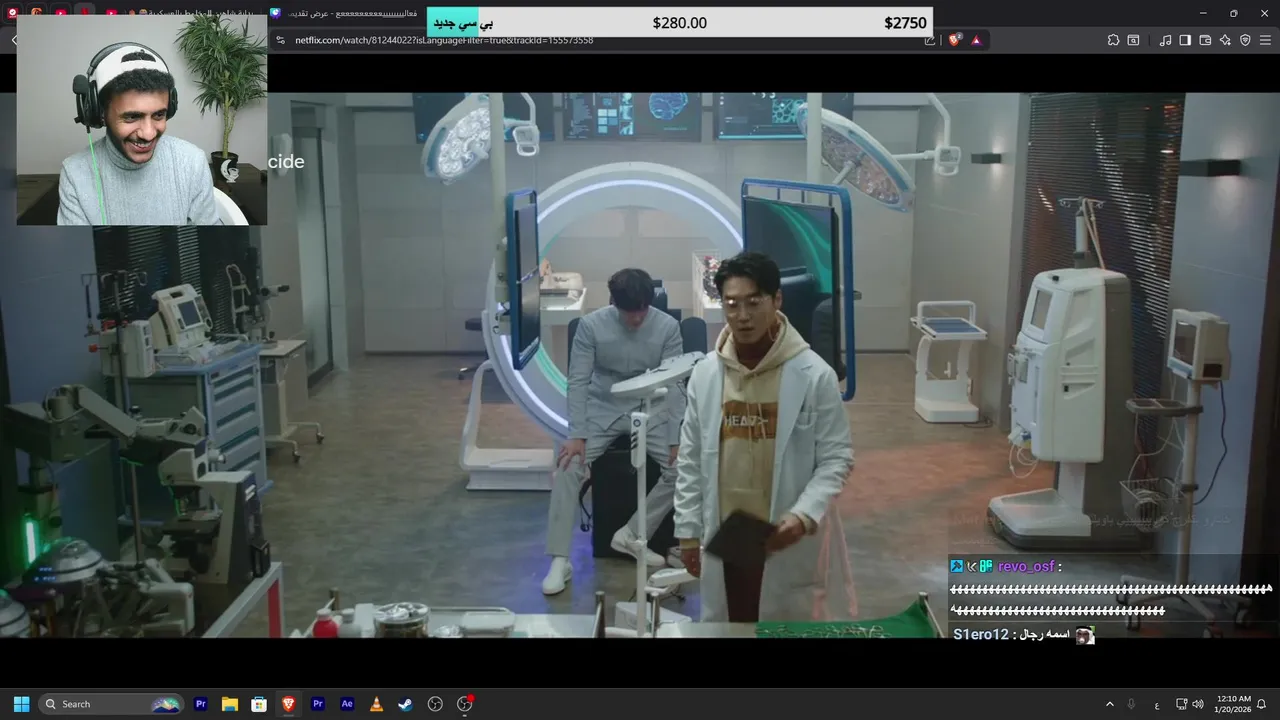The image size is (1280, 720).
Task: Click the media control music note icon
Action: click(1165, 40)
